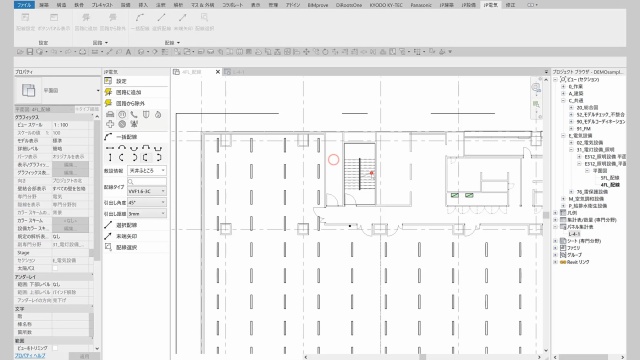
Task: Select 91_FM in project browser
Action: click(x=584, y=129)
